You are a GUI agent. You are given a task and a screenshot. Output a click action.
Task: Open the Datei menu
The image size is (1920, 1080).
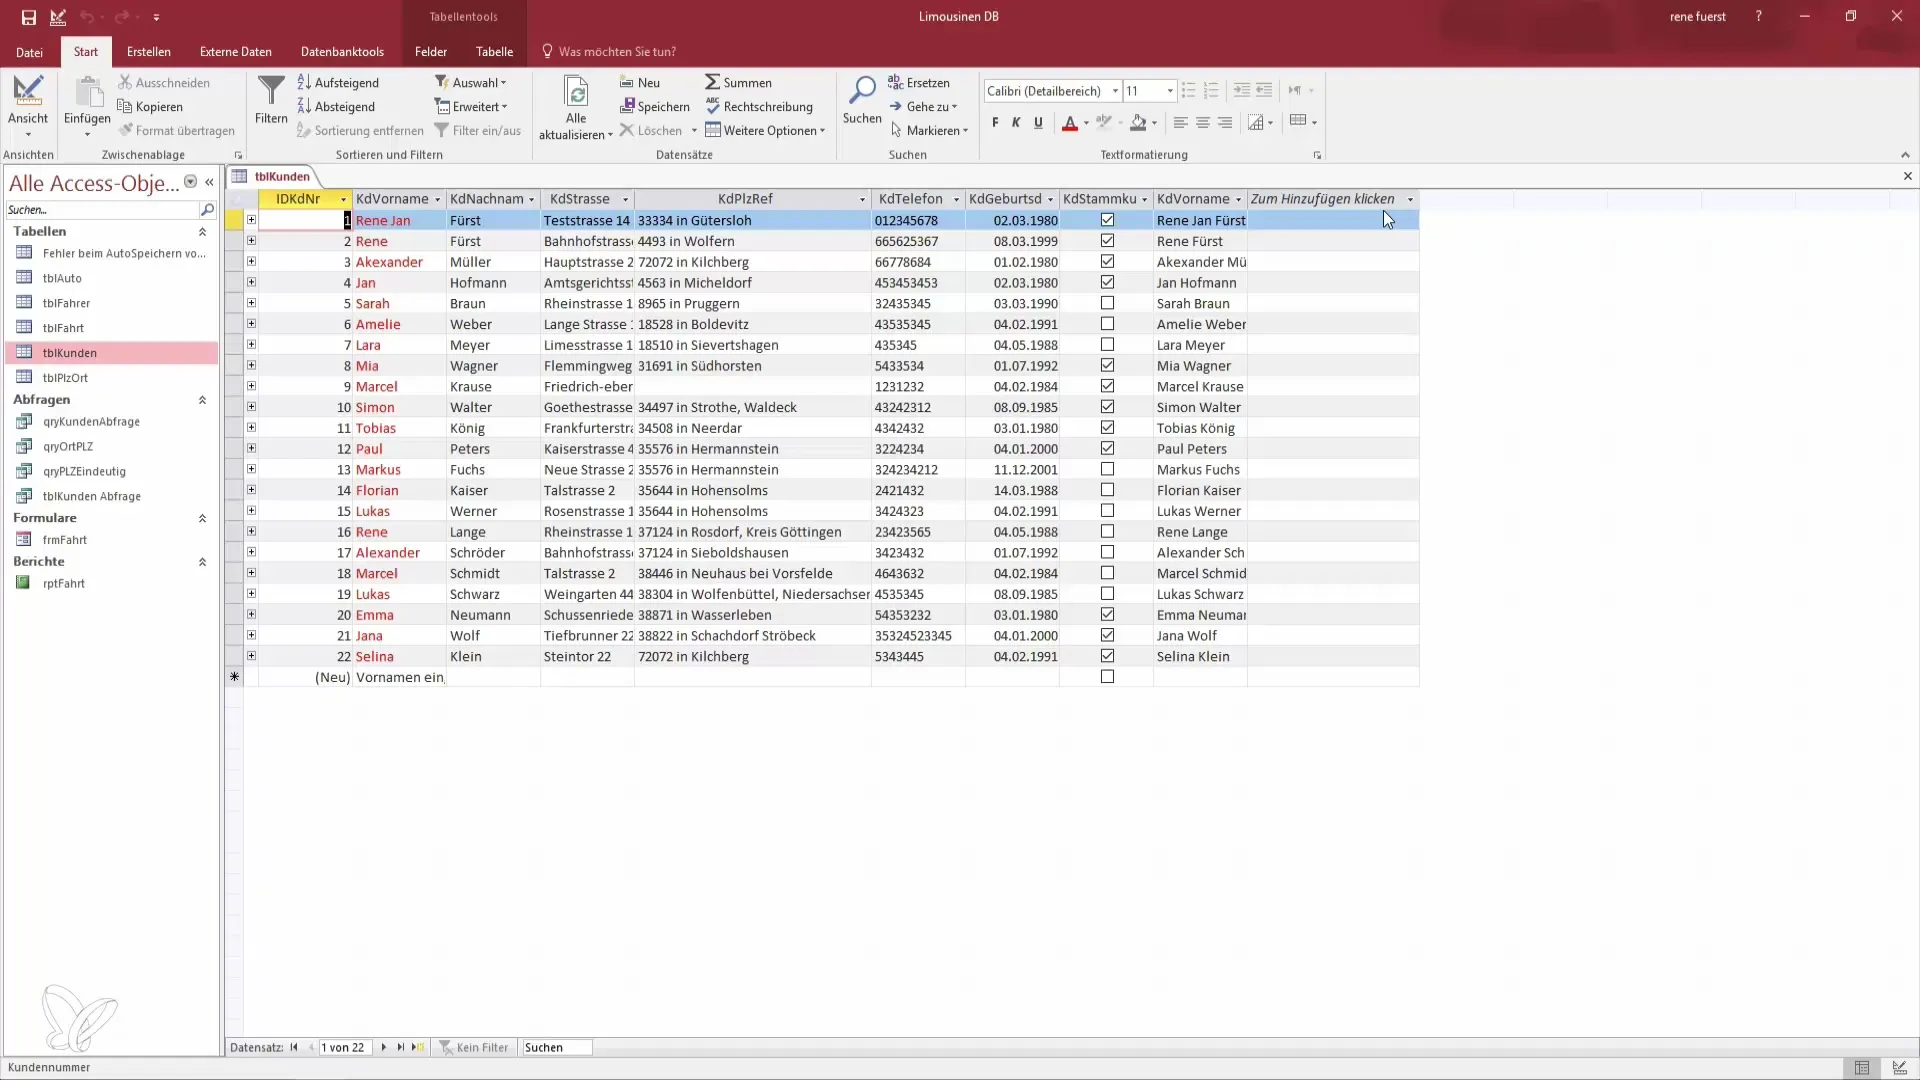pyautogui.click(x=29, y=52)
